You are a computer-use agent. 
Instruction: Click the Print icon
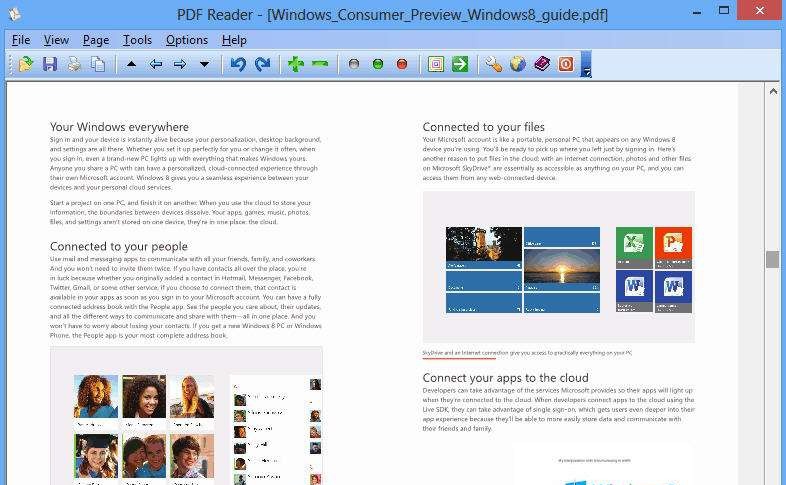click(74, 64)
